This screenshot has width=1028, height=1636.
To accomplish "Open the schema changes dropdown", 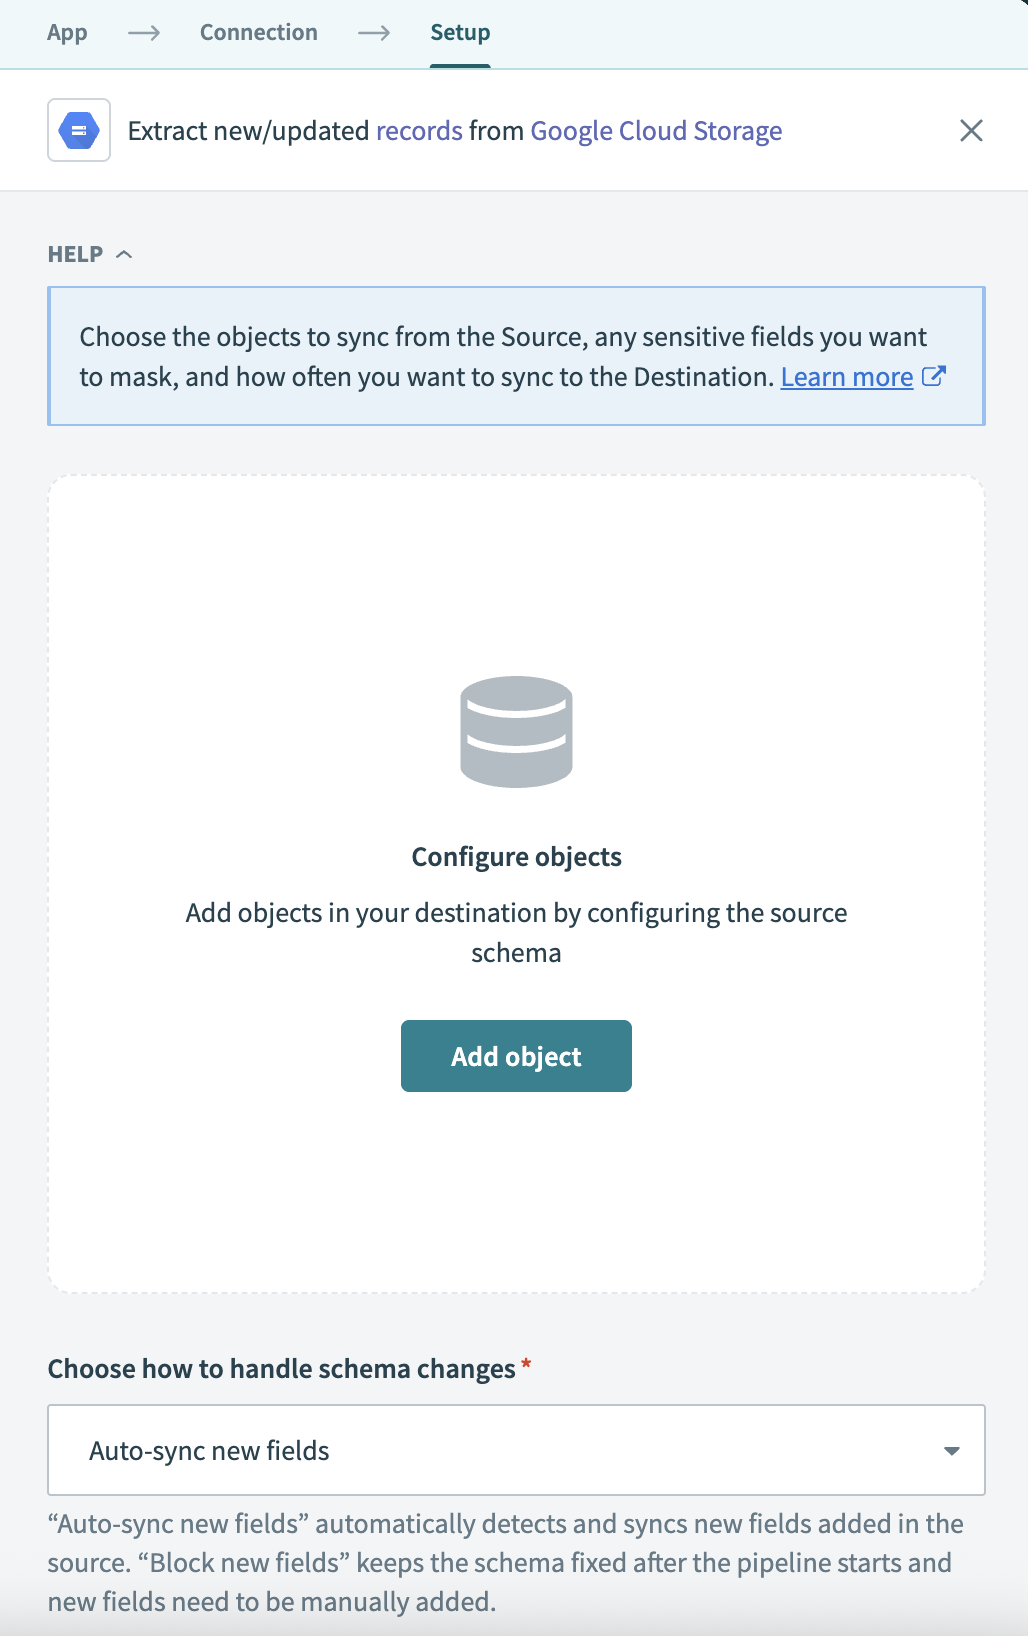I will [516, 1450].
